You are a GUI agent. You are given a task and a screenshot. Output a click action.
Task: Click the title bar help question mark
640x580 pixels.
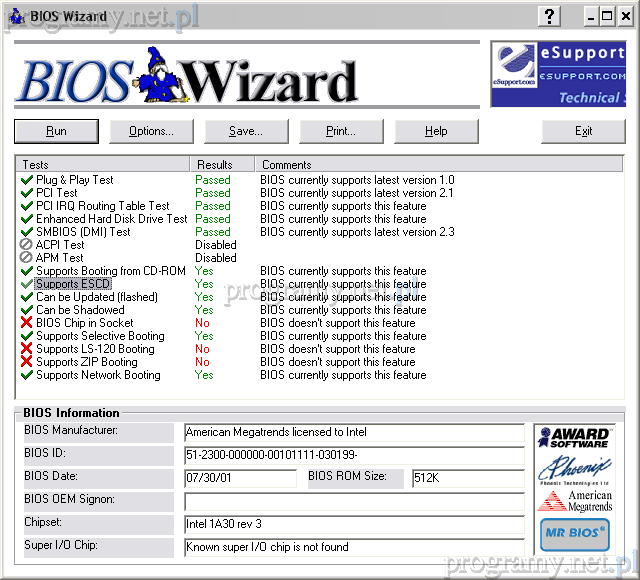549,15
